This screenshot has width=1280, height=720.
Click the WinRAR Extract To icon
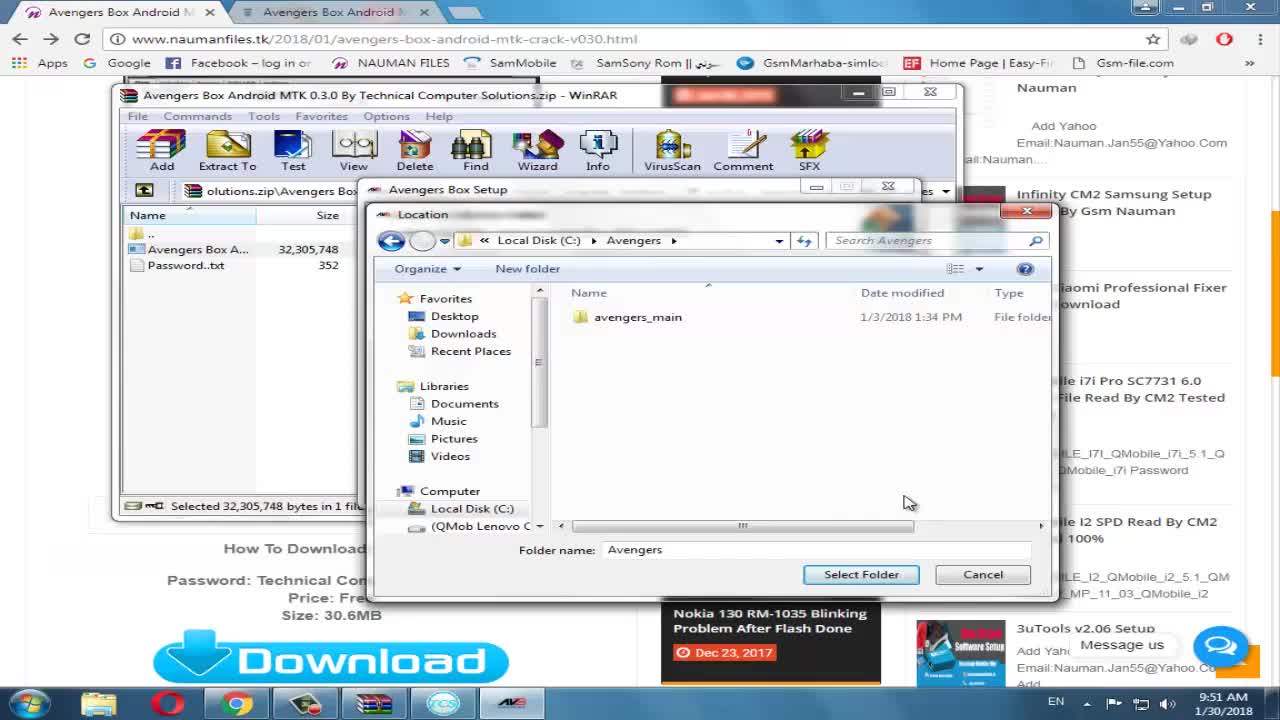tap(227, 150)
